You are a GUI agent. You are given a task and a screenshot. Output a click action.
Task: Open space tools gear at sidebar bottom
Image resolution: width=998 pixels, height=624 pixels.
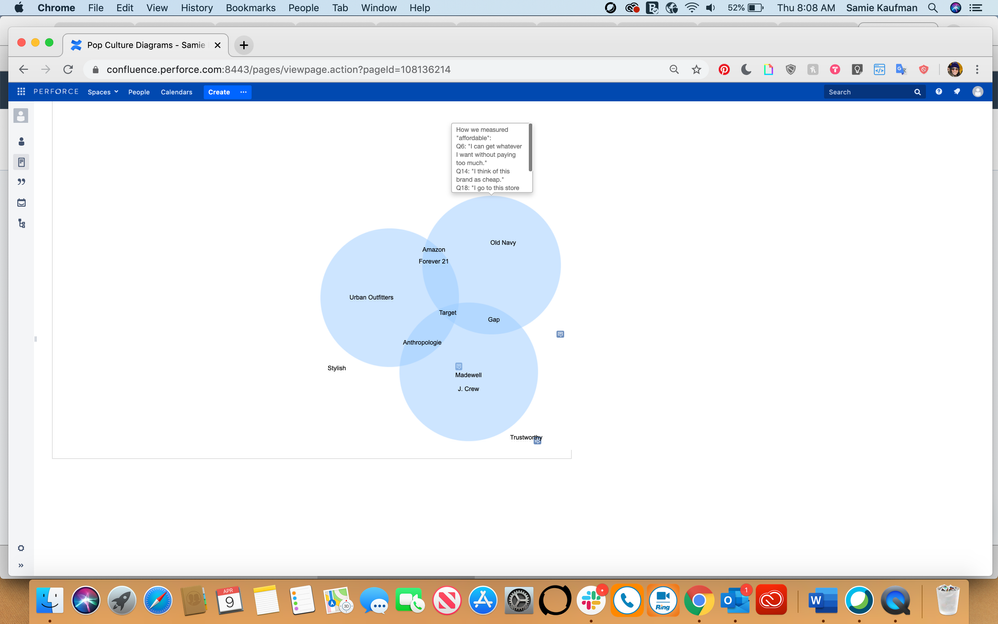coord(21,548)
